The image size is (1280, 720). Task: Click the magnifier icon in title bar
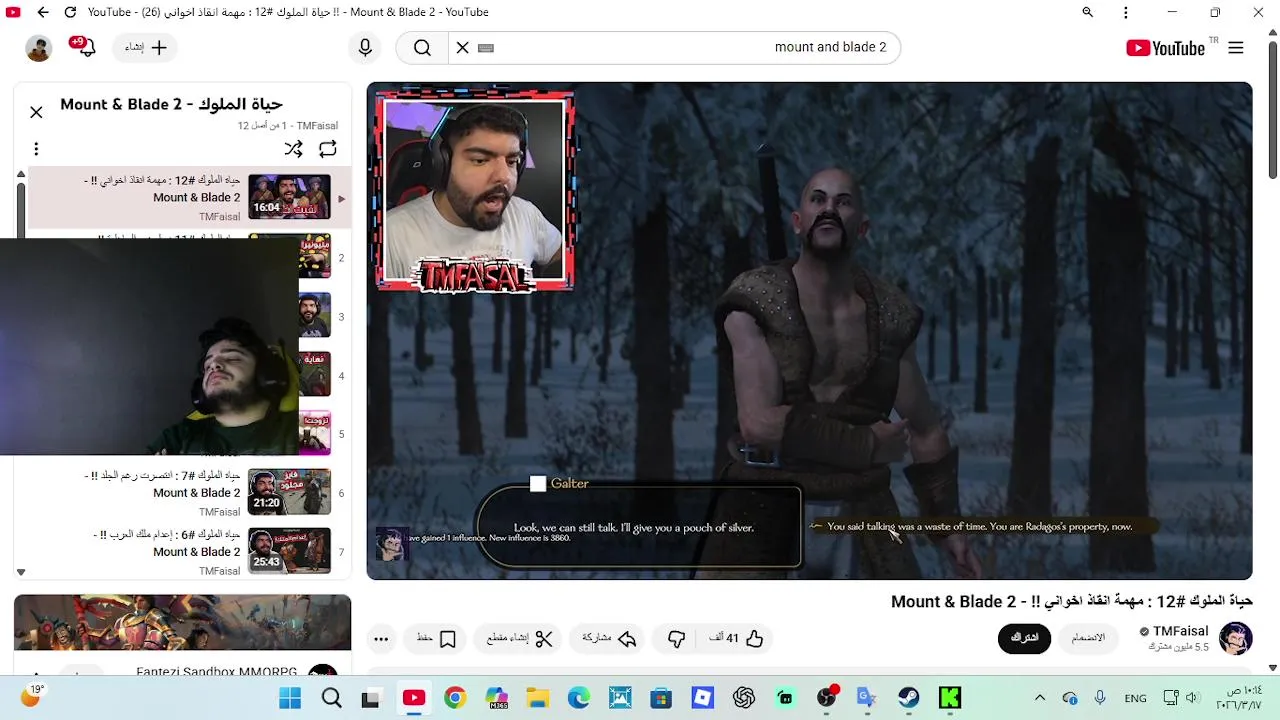click(1087, 12)
